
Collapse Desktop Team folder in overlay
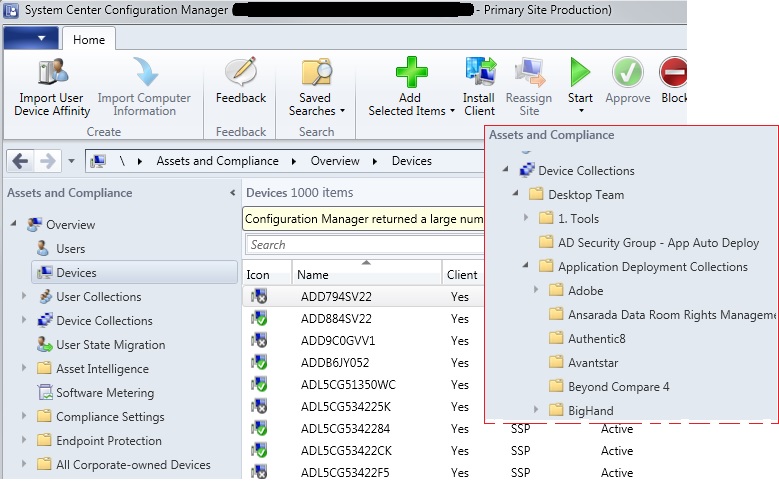coord(516,193)
